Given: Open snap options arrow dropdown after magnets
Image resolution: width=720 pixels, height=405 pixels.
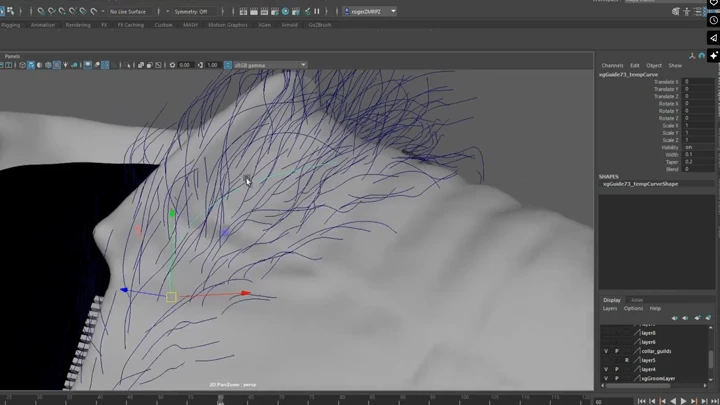Looking at the screenshot, I should pos(102,11).
